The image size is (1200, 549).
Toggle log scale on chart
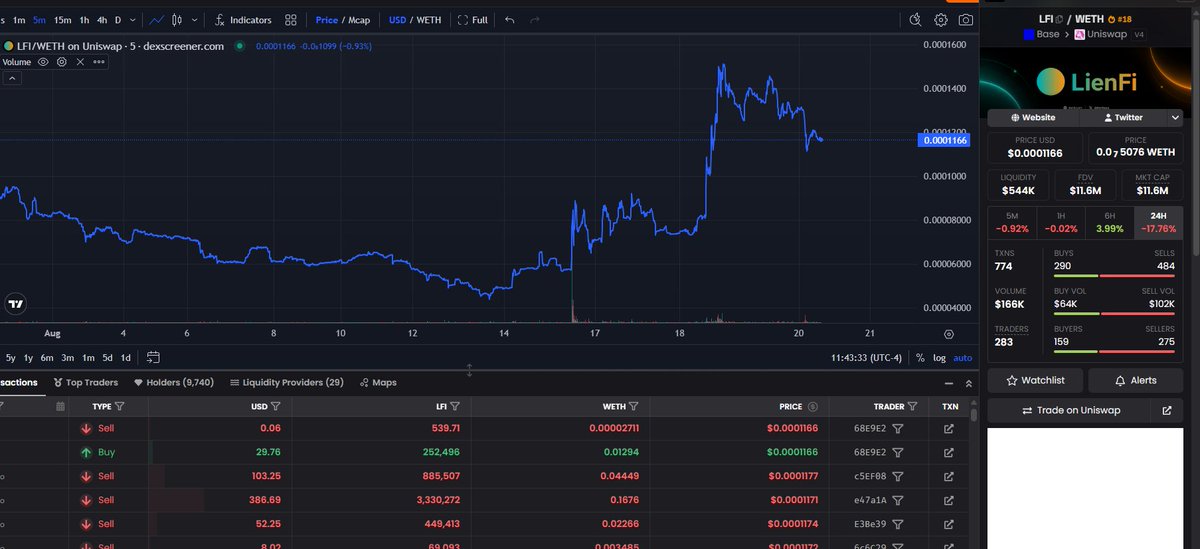click(939, 357)
